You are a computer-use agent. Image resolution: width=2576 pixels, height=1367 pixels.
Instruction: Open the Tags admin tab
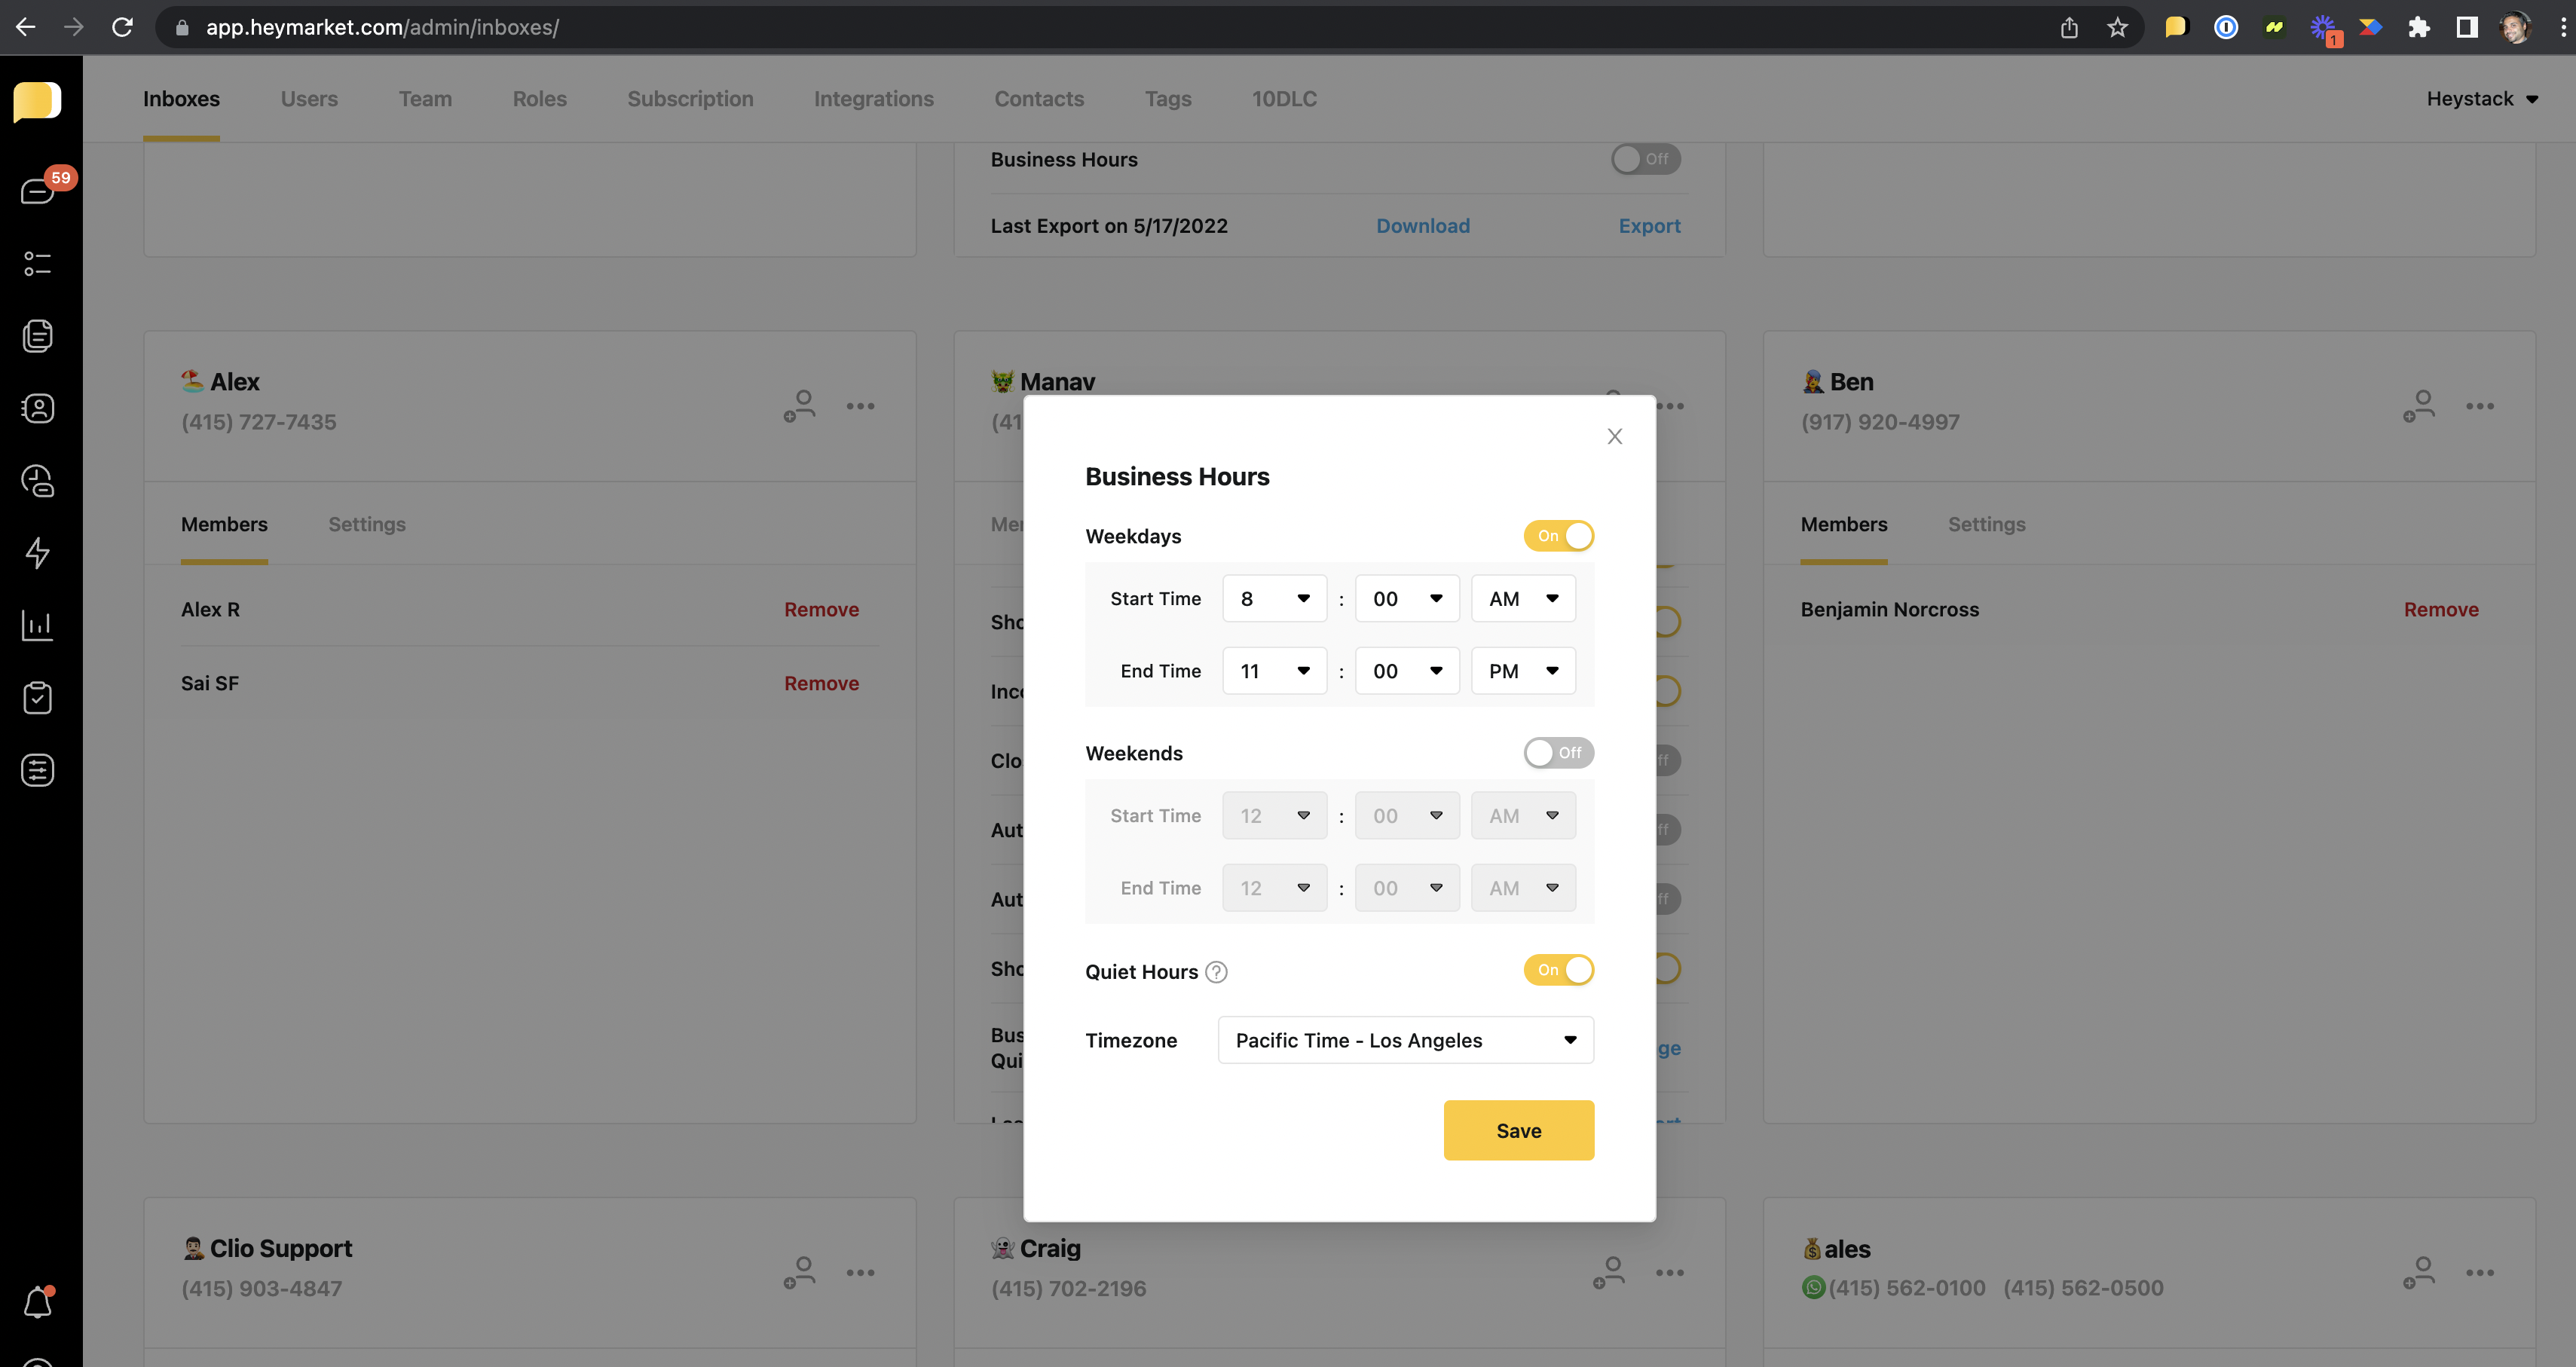point(1168,99)
